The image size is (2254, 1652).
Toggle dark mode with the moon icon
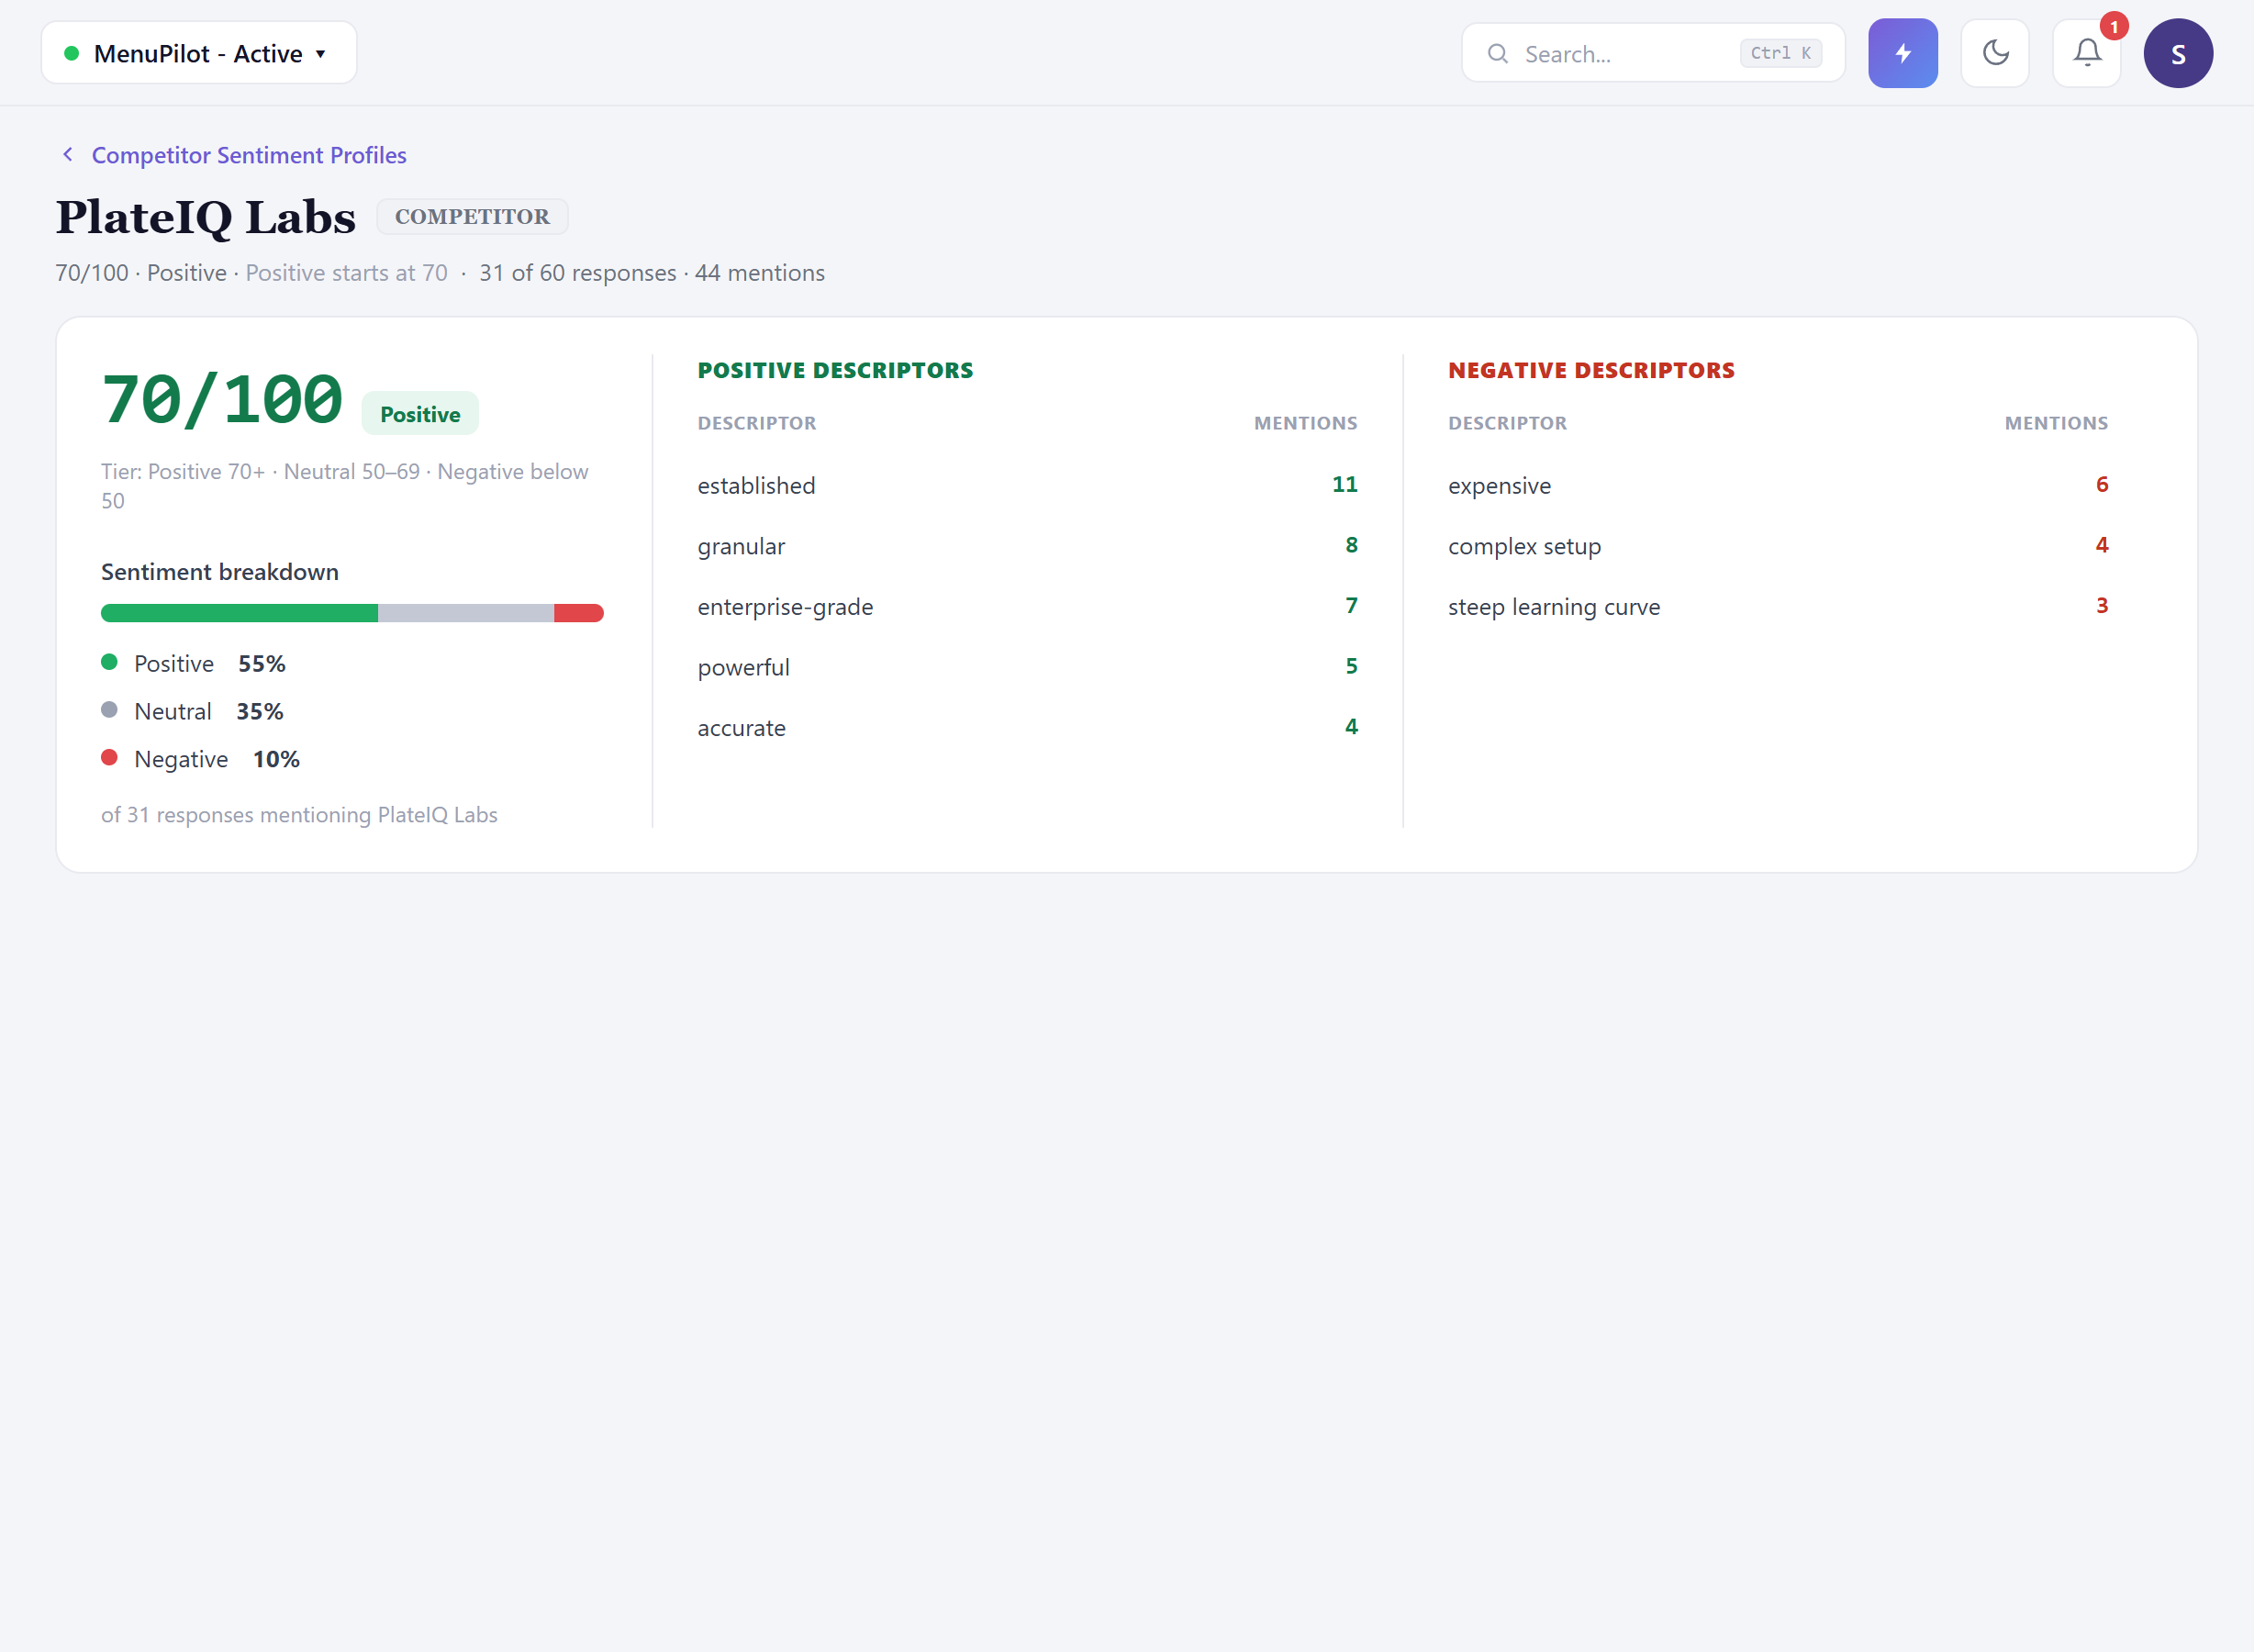tap(1994, 53)
